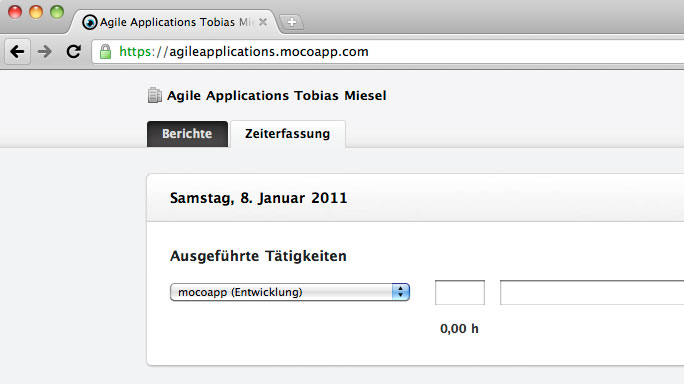Screen dimensions: 684x384
Task: Click the company building icon
Action: 154,95
